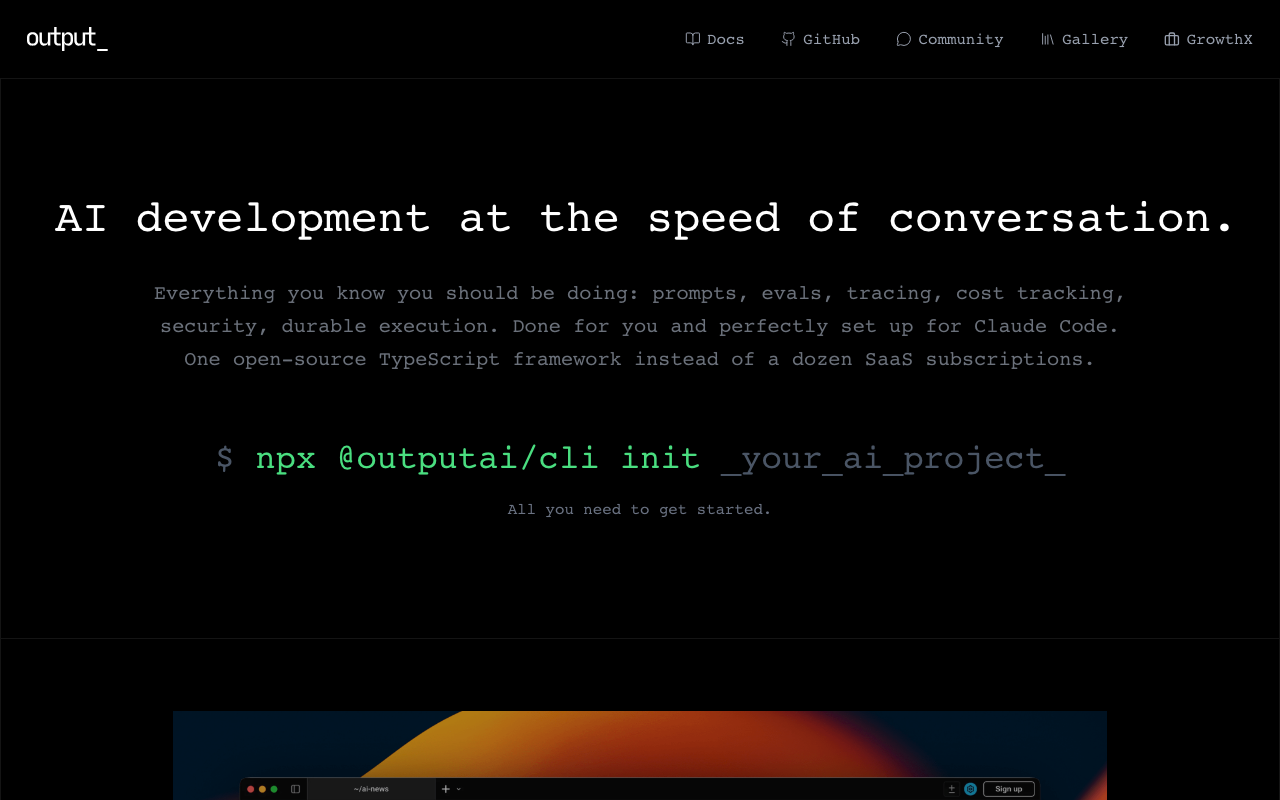Click the blue round avatar icon in the demo

pos(970,789)
